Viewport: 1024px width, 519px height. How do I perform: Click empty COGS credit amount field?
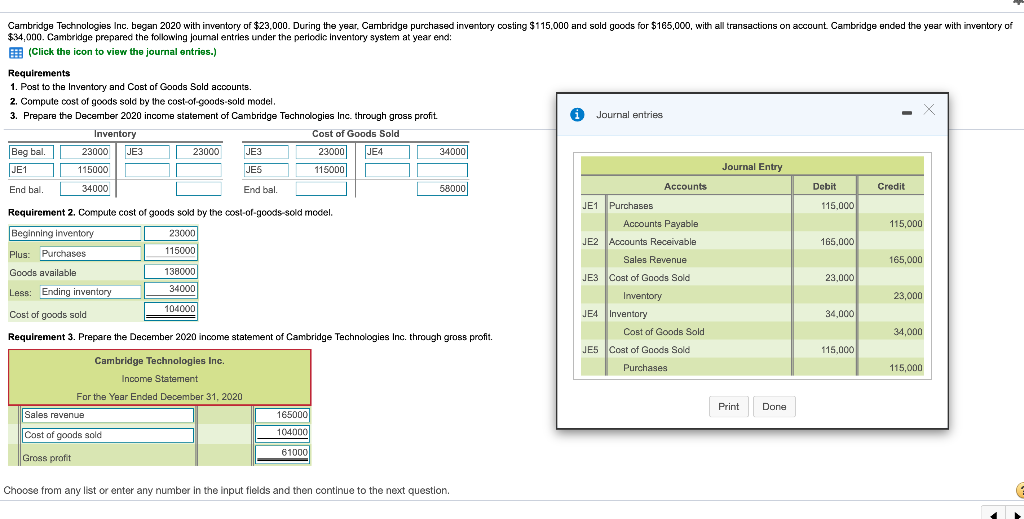tap(442, 170)
